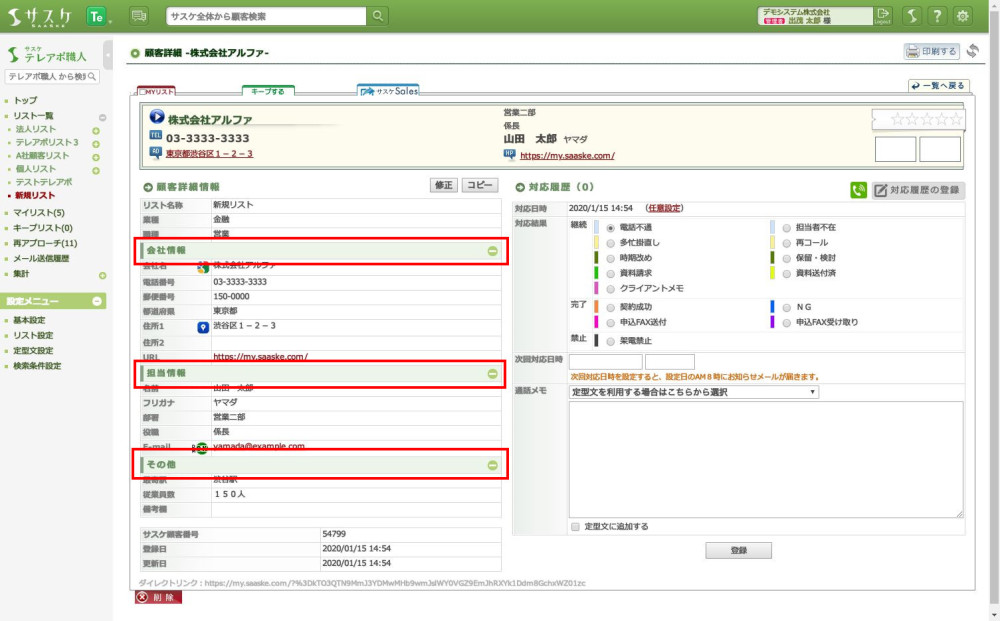Click the refresh arrows icon beside 印刷する

coord(972,51)
